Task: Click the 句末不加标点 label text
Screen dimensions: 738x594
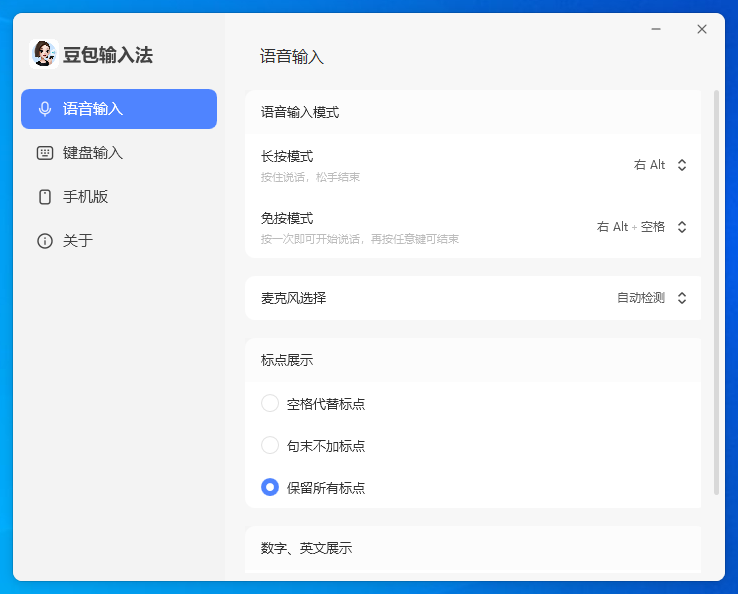Action: [x=326, y=446]
